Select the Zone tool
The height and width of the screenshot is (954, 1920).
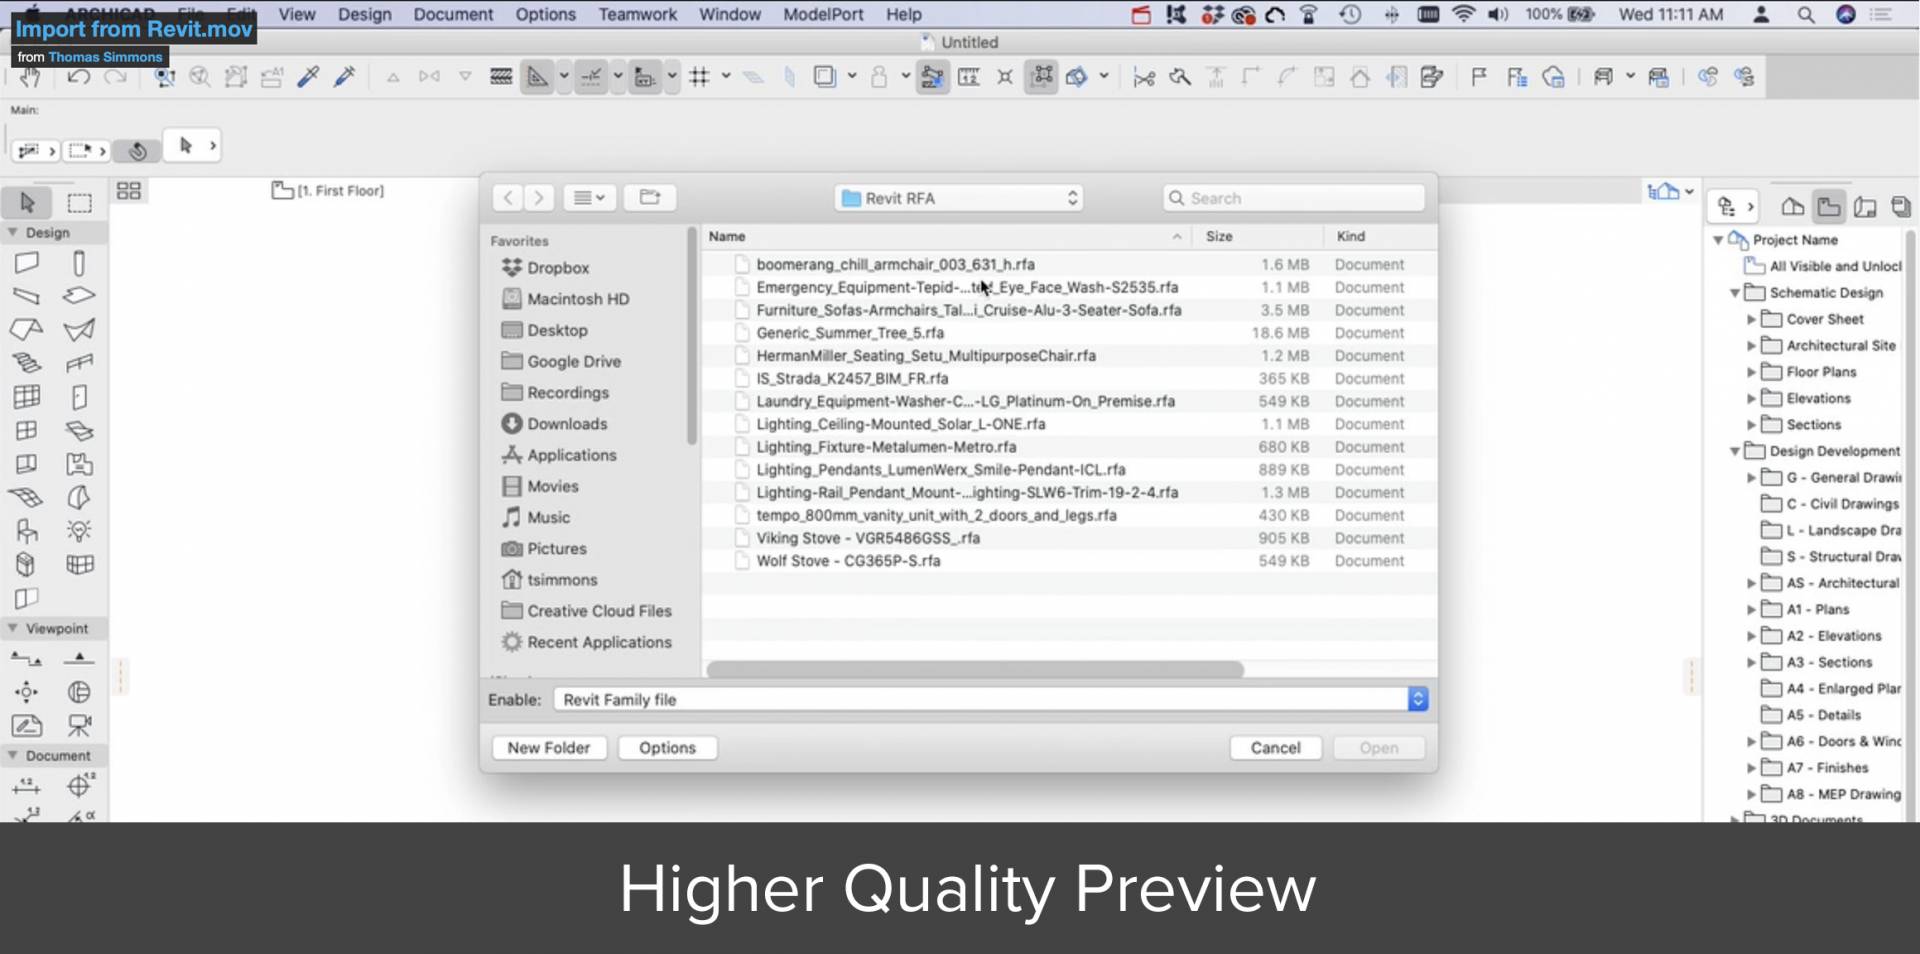[x=79, y=464]
